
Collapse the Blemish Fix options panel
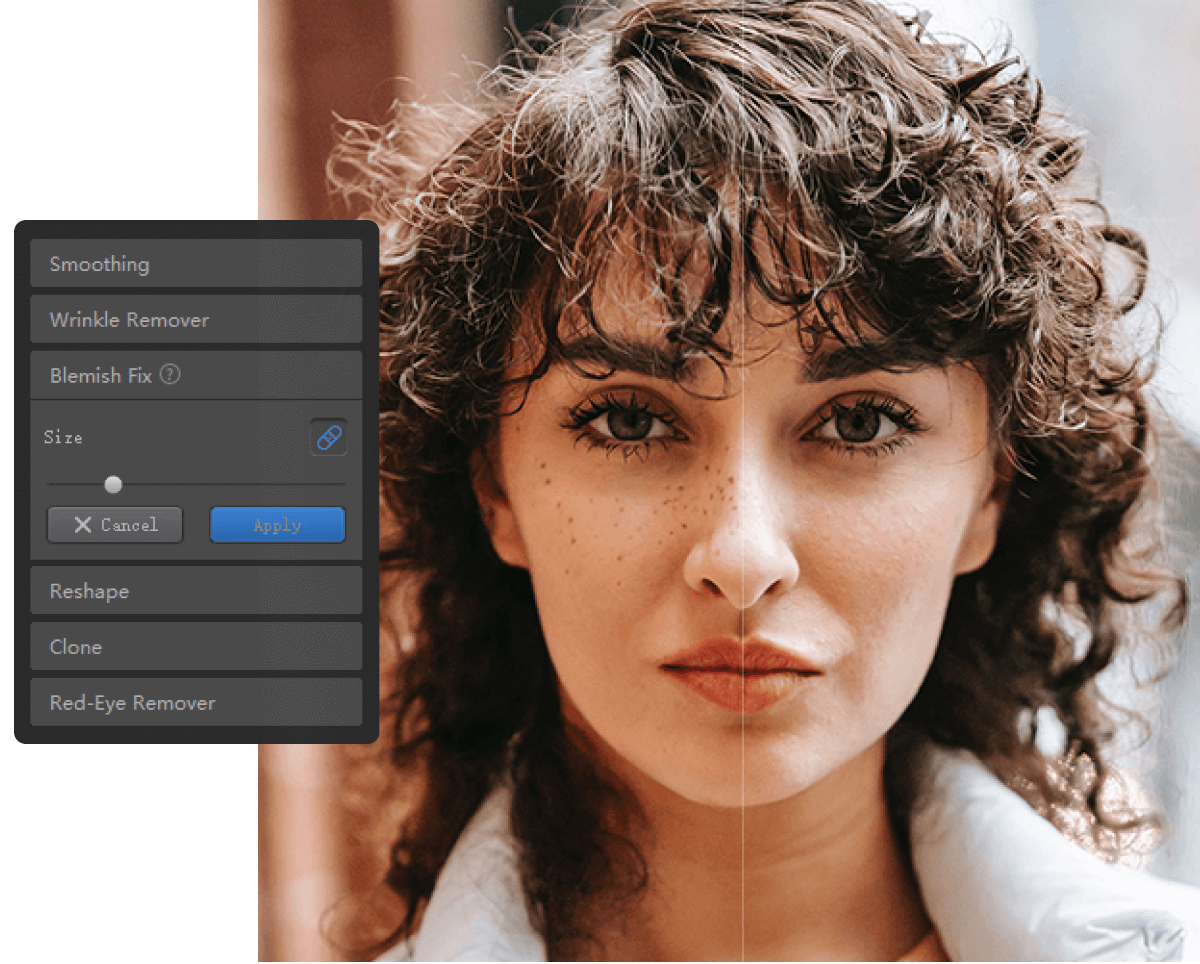pyautogui.click(x=100, y=375)
